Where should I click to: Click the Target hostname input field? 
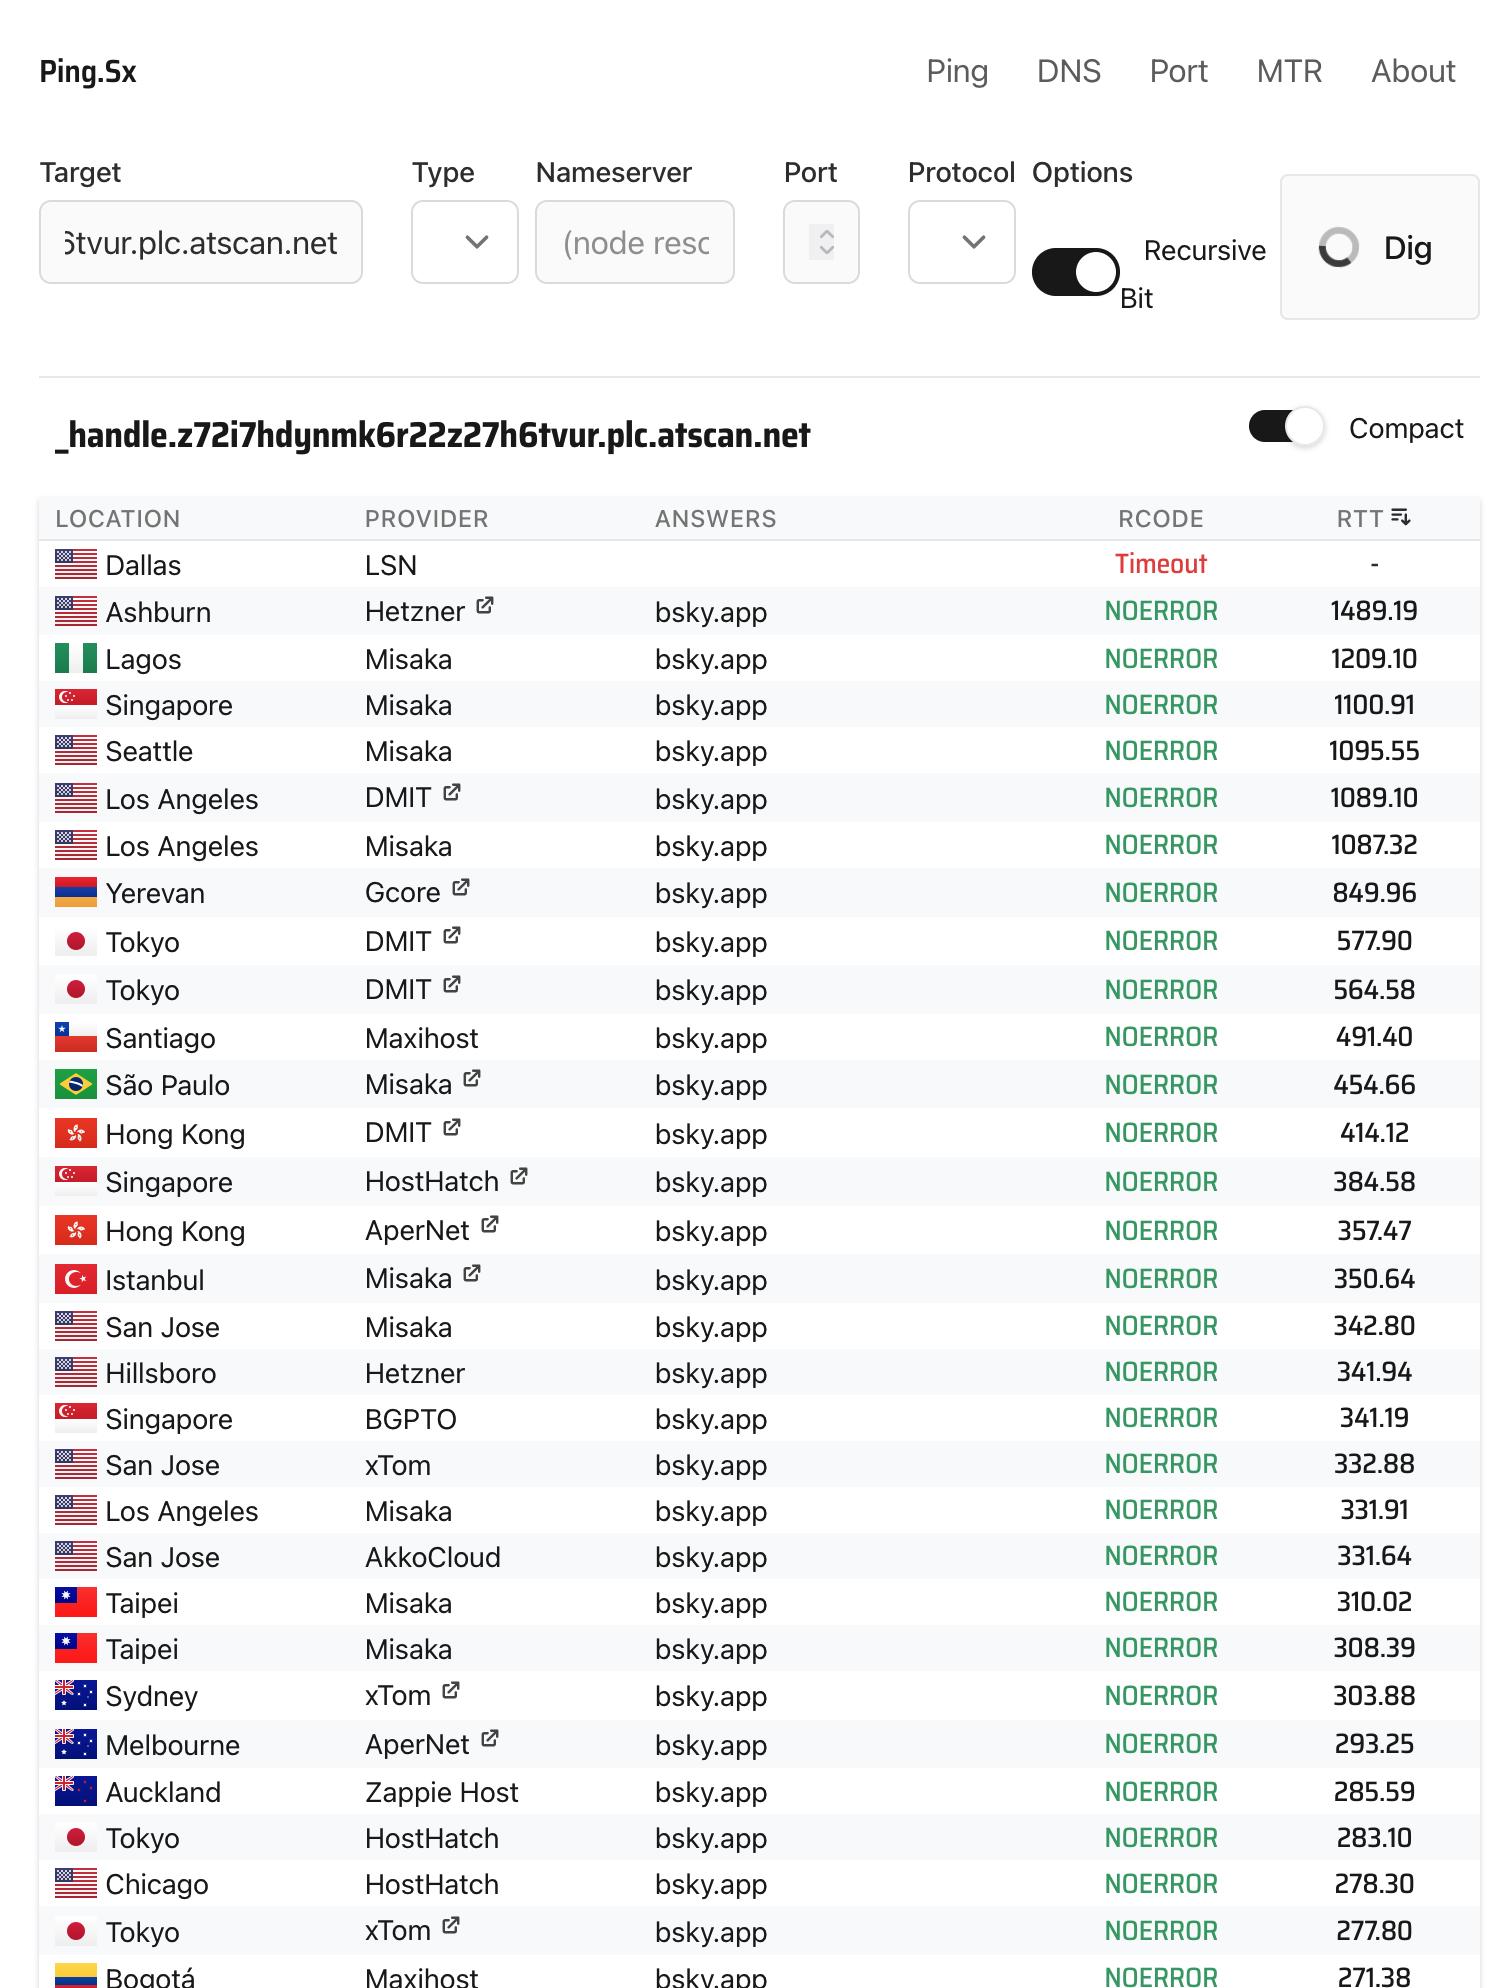[x=201, y=243]
